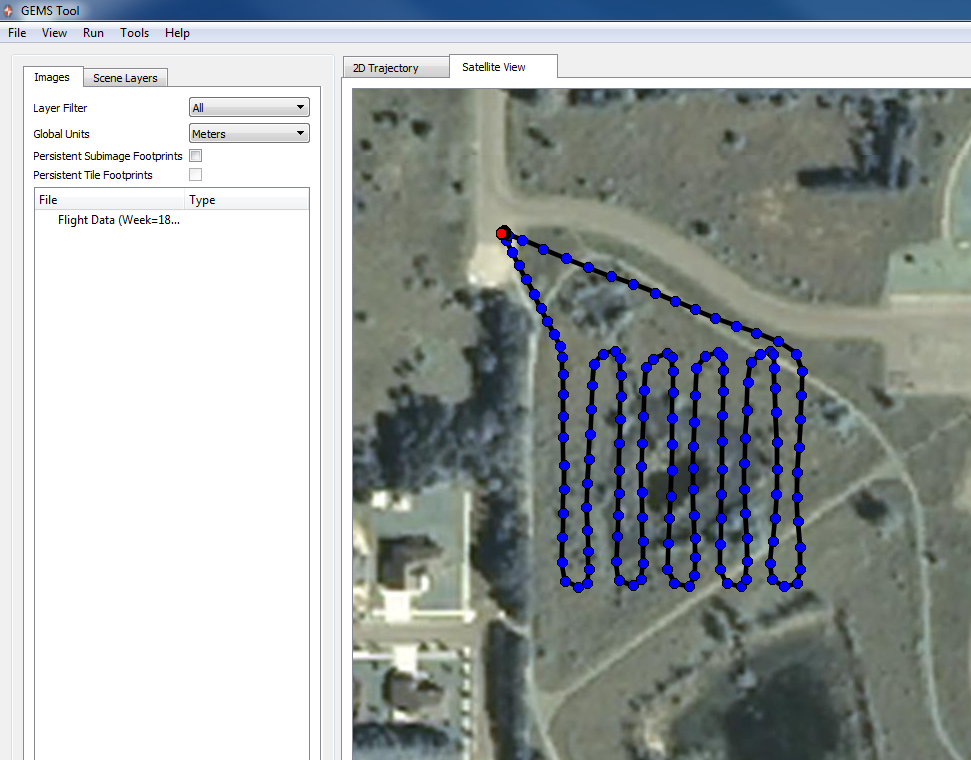971x760 pixels.
Task: Open the Run menu
Action: pyautogui.click(x=93, y=32)
